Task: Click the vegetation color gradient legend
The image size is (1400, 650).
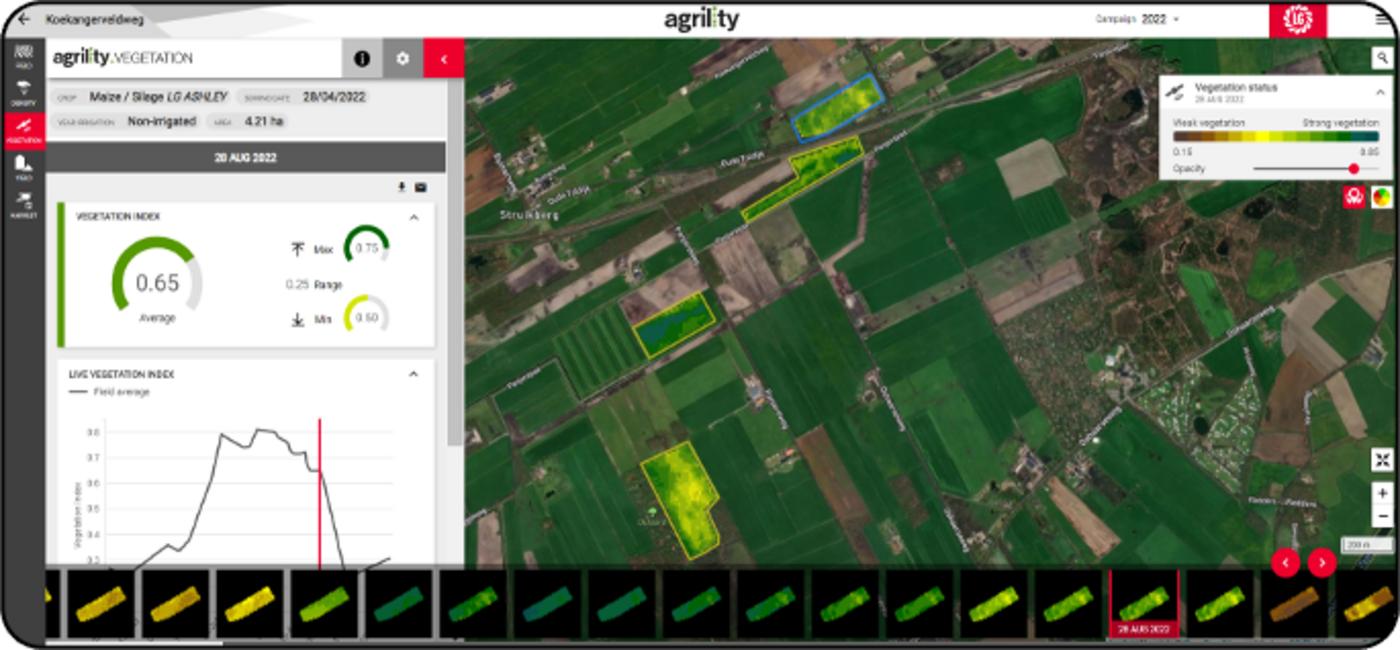Action: point(1276,136)
